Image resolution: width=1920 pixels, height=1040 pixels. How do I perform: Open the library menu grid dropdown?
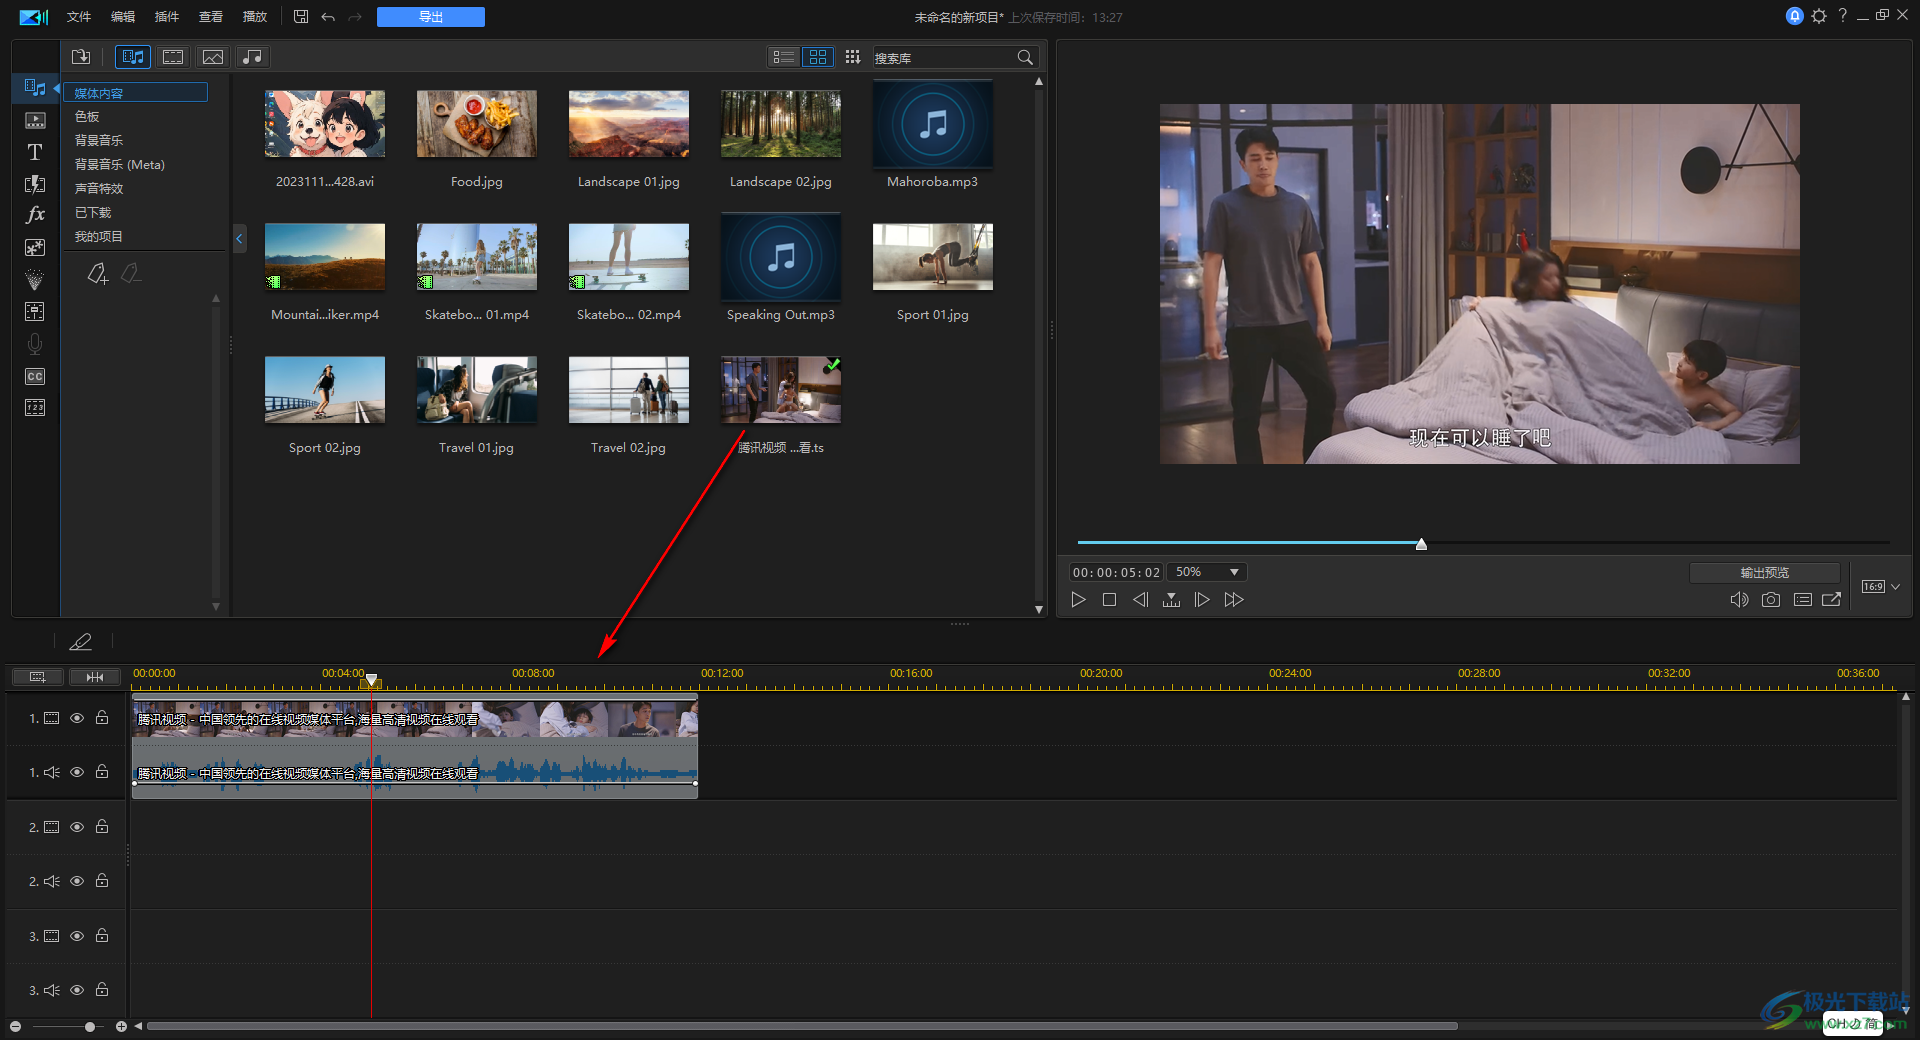(852, 57)
